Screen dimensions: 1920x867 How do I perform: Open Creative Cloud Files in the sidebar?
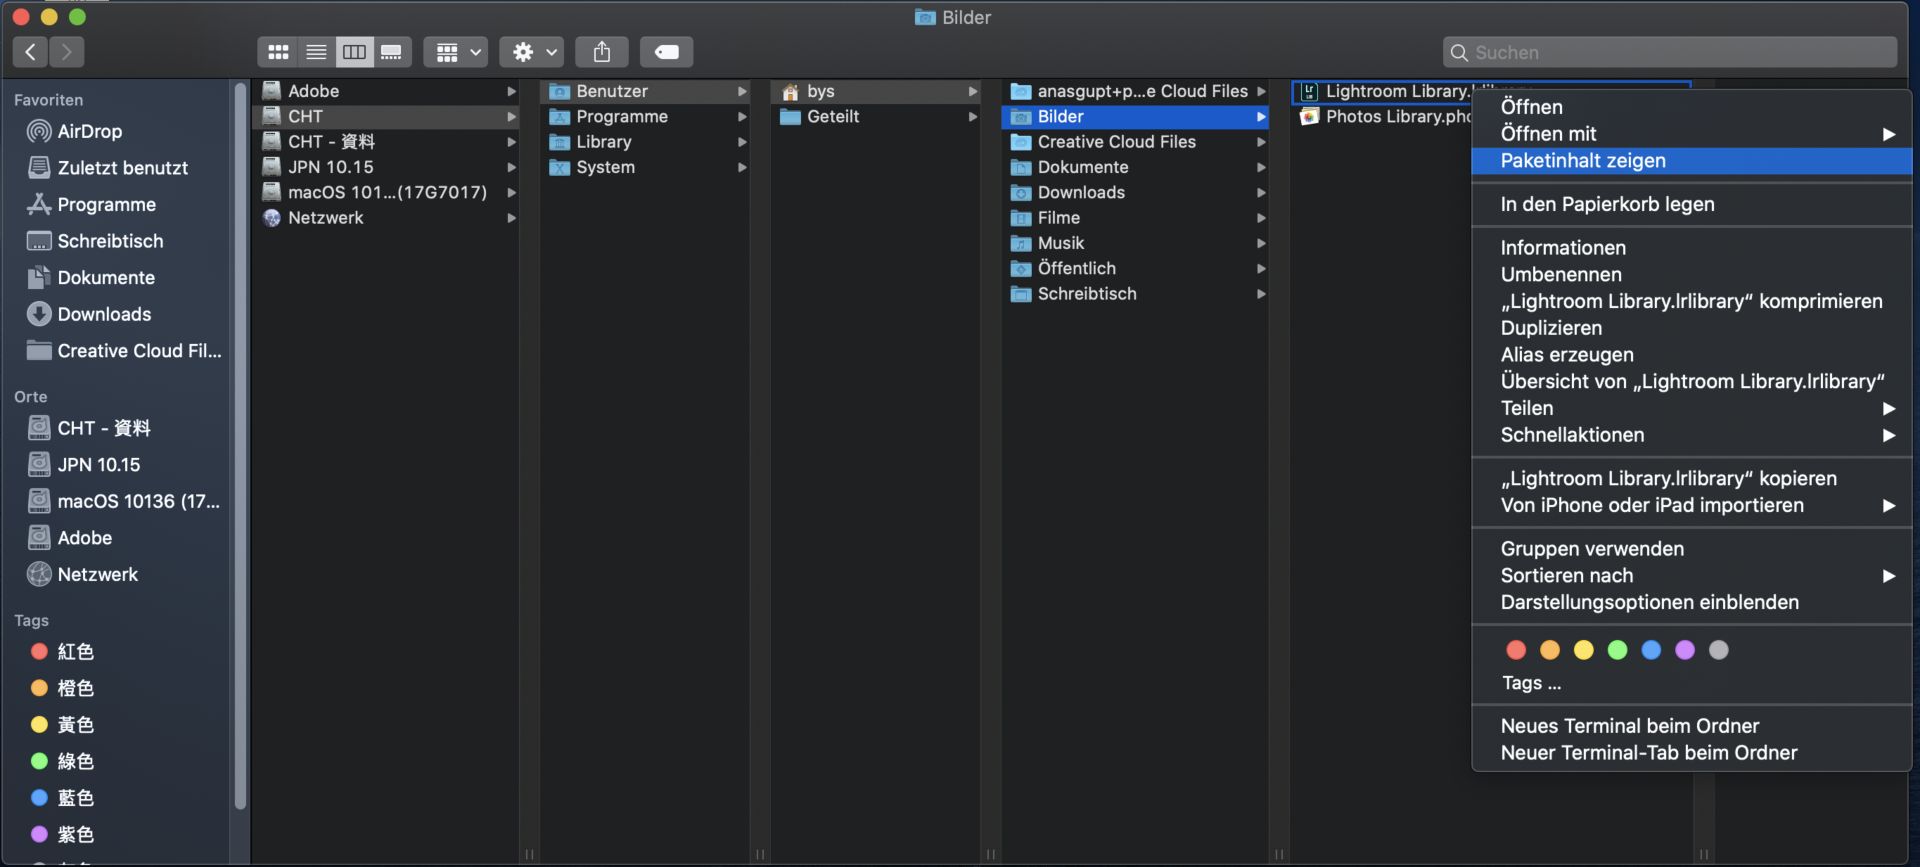125,351
